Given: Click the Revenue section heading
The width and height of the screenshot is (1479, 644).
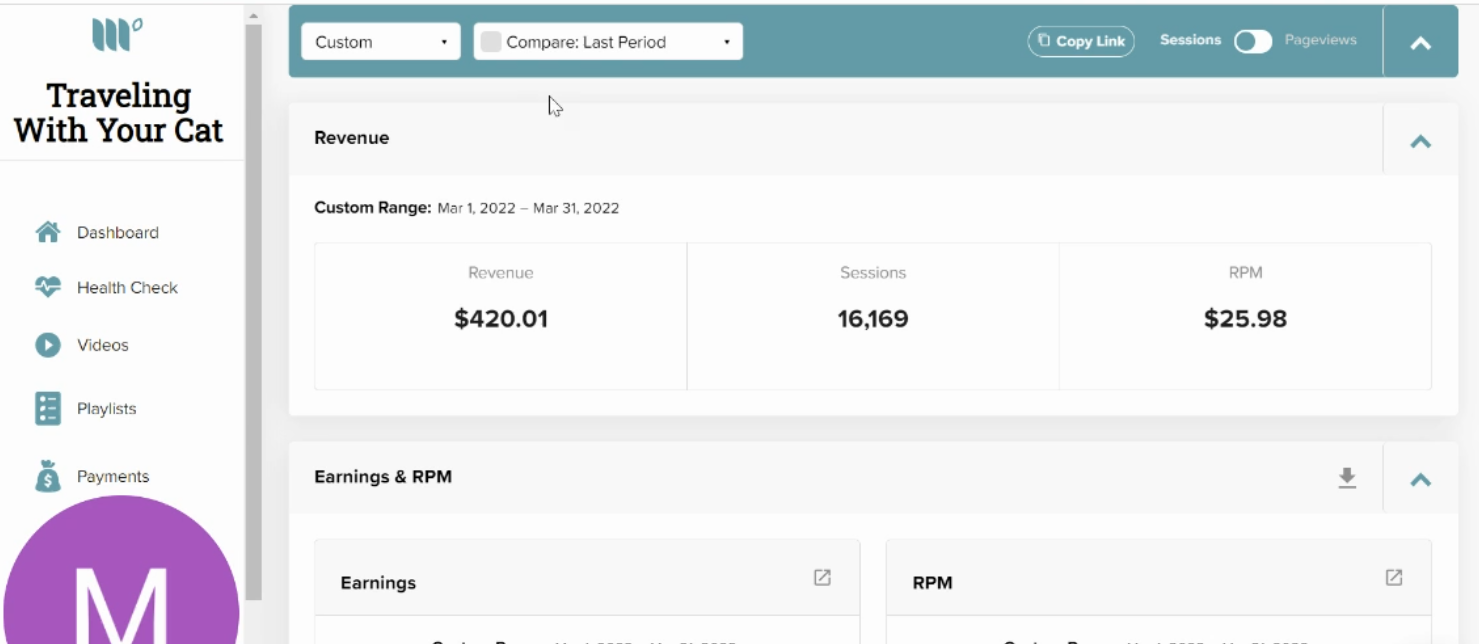Looking at the screenshot, I should click(x=351, y=138).
